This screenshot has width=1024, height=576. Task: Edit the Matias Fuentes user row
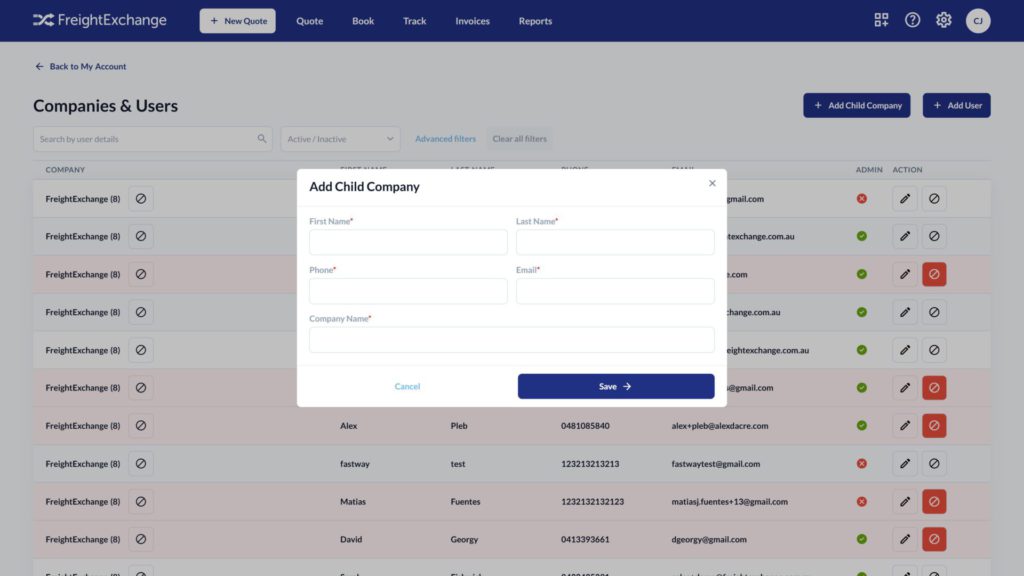pyautogui.click(x=904, y=502)
